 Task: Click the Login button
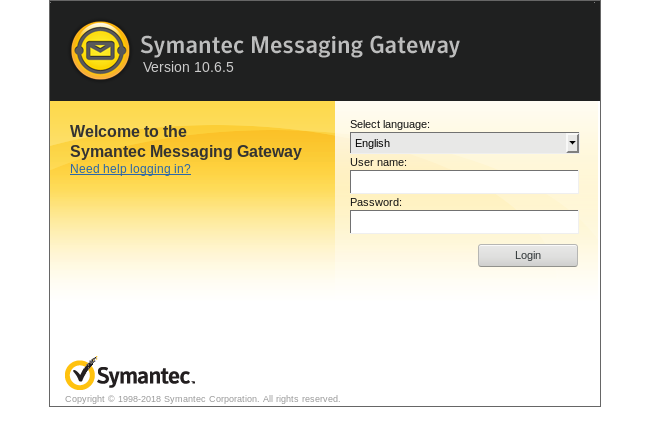pyautogui.click(x=528, y=255)
